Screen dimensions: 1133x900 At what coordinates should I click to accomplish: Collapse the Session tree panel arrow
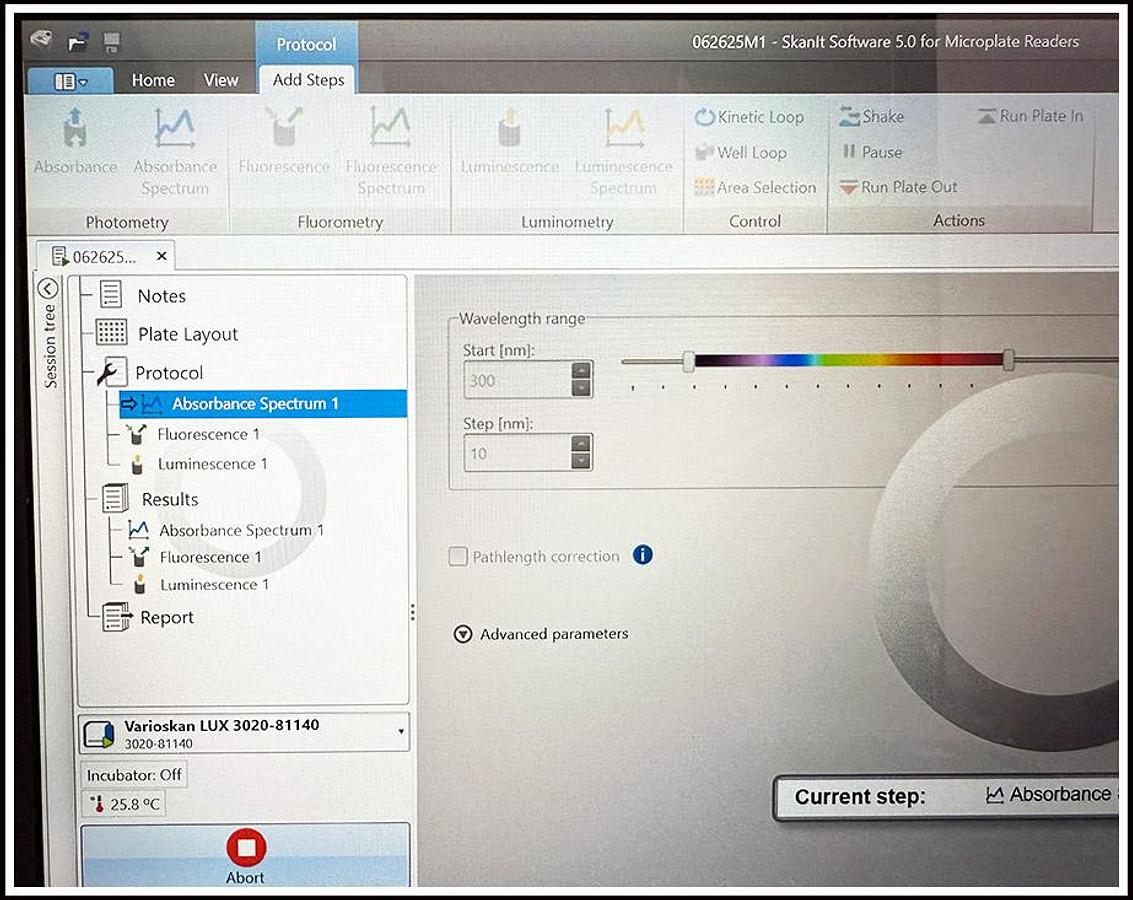tap(47, 289)
